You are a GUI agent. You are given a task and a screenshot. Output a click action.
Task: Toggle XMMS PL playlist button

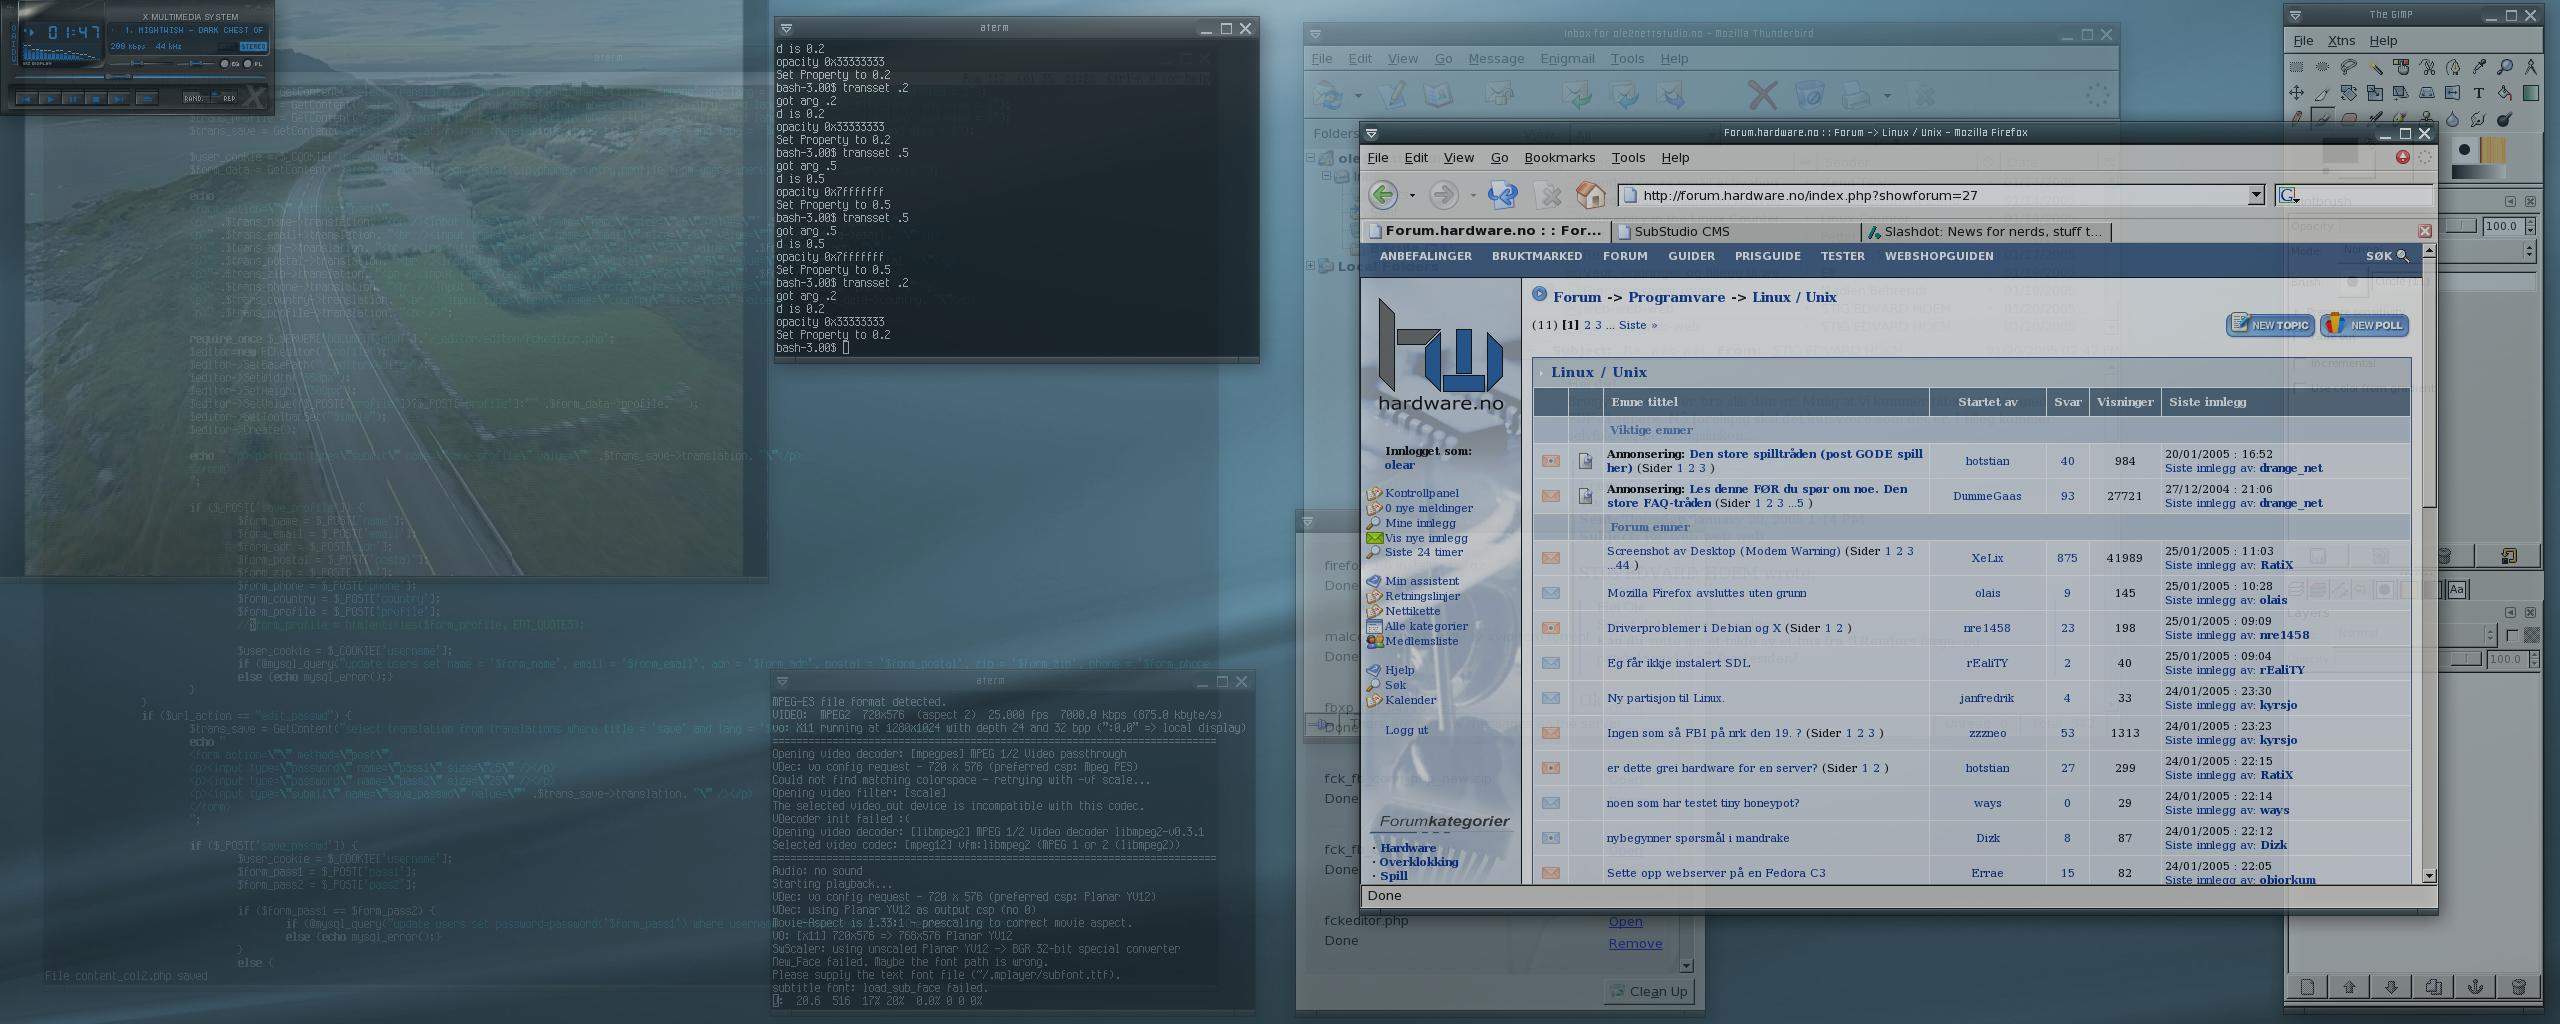tap(252, 64)
